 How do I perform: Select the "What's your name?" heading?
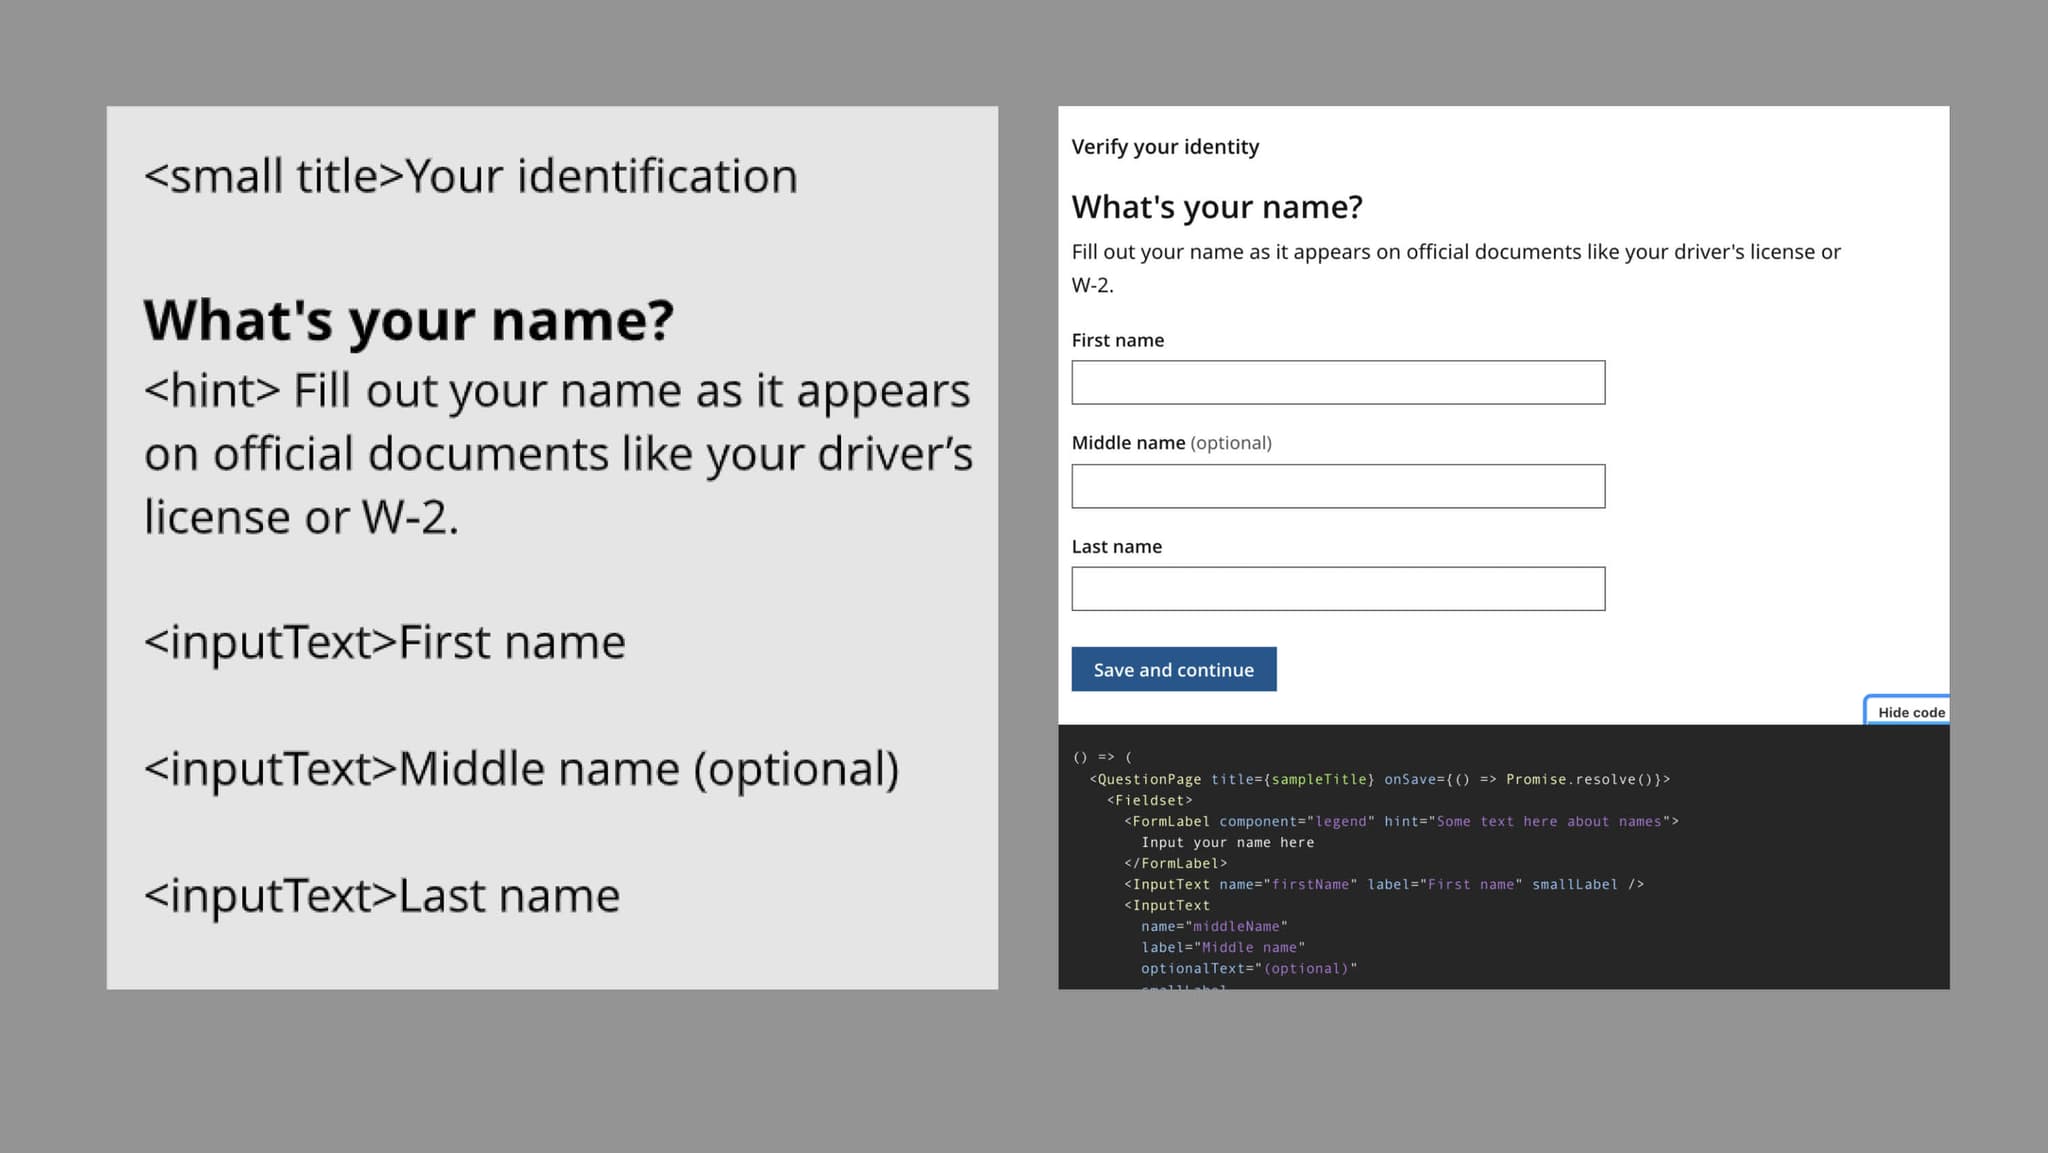tap(1216, 207)
